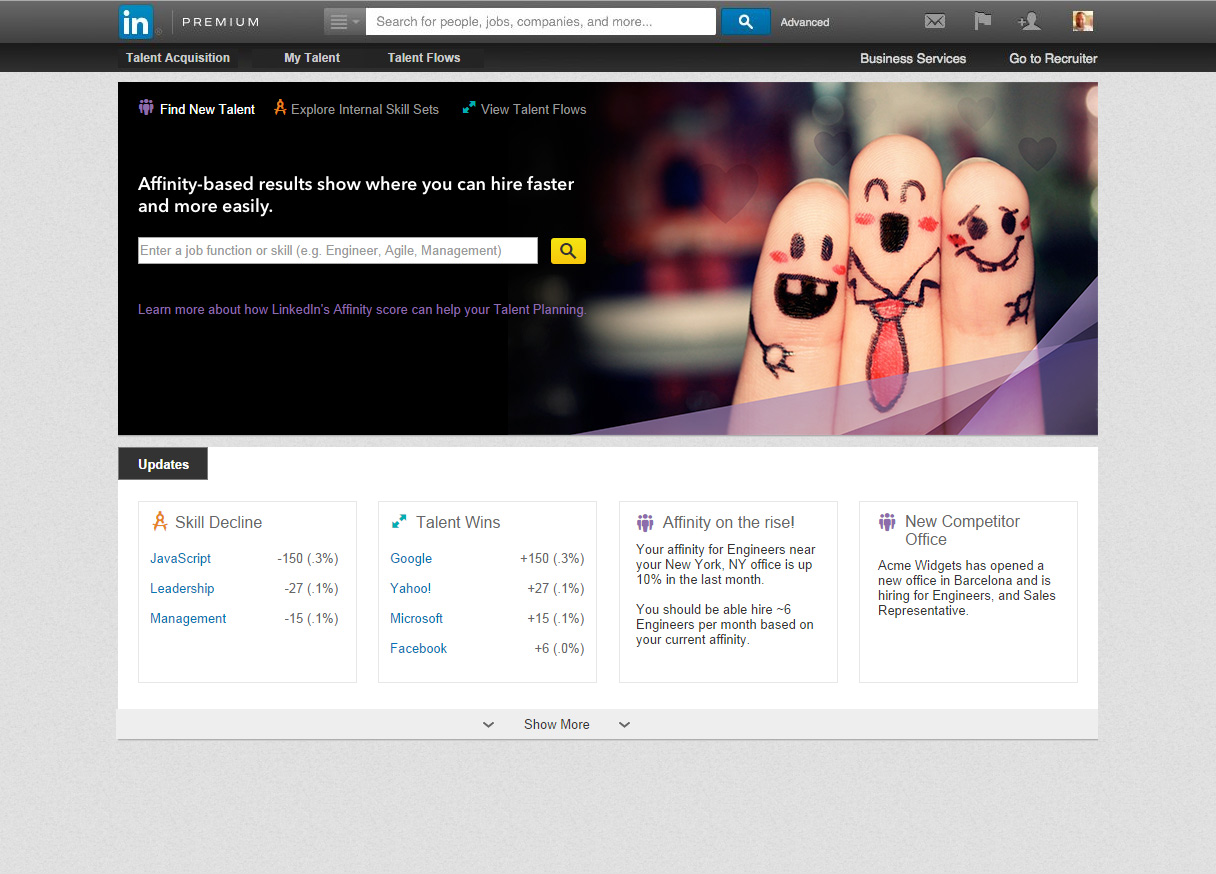Click the yellow talent search button
This screenshot has width=1216, height=874.
tap(568, 251)
